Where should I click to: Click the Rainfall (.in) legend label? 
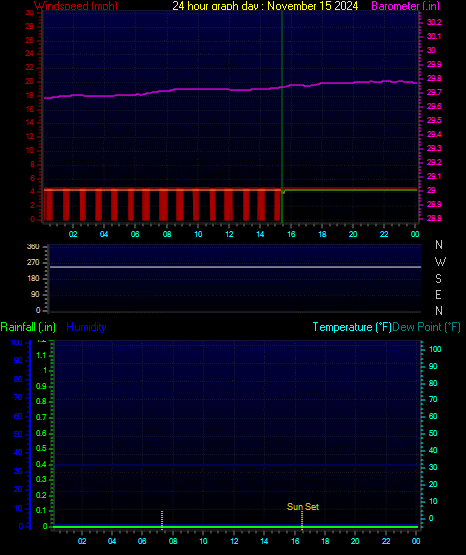28,327
